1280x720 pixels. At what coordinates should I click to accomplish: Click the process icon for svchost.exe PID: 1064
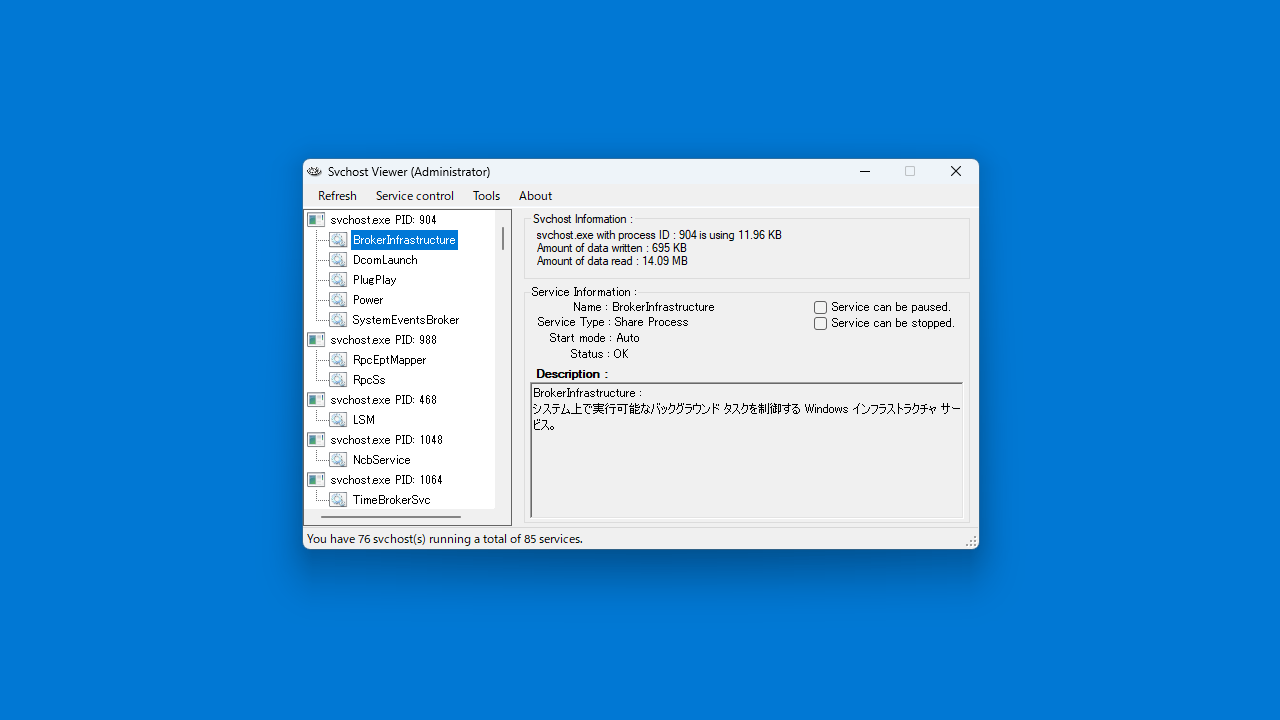(x=316, y=480)
